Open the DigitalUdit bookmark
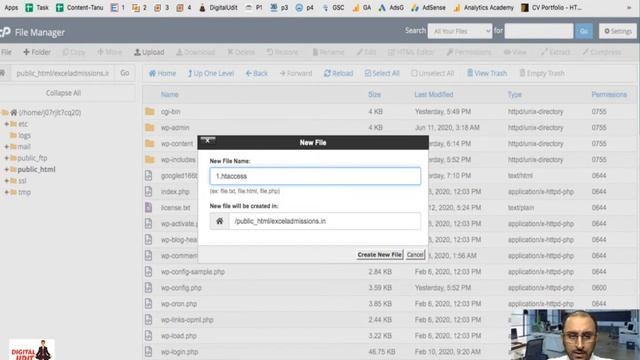640x360 pixels. (218, 8)
